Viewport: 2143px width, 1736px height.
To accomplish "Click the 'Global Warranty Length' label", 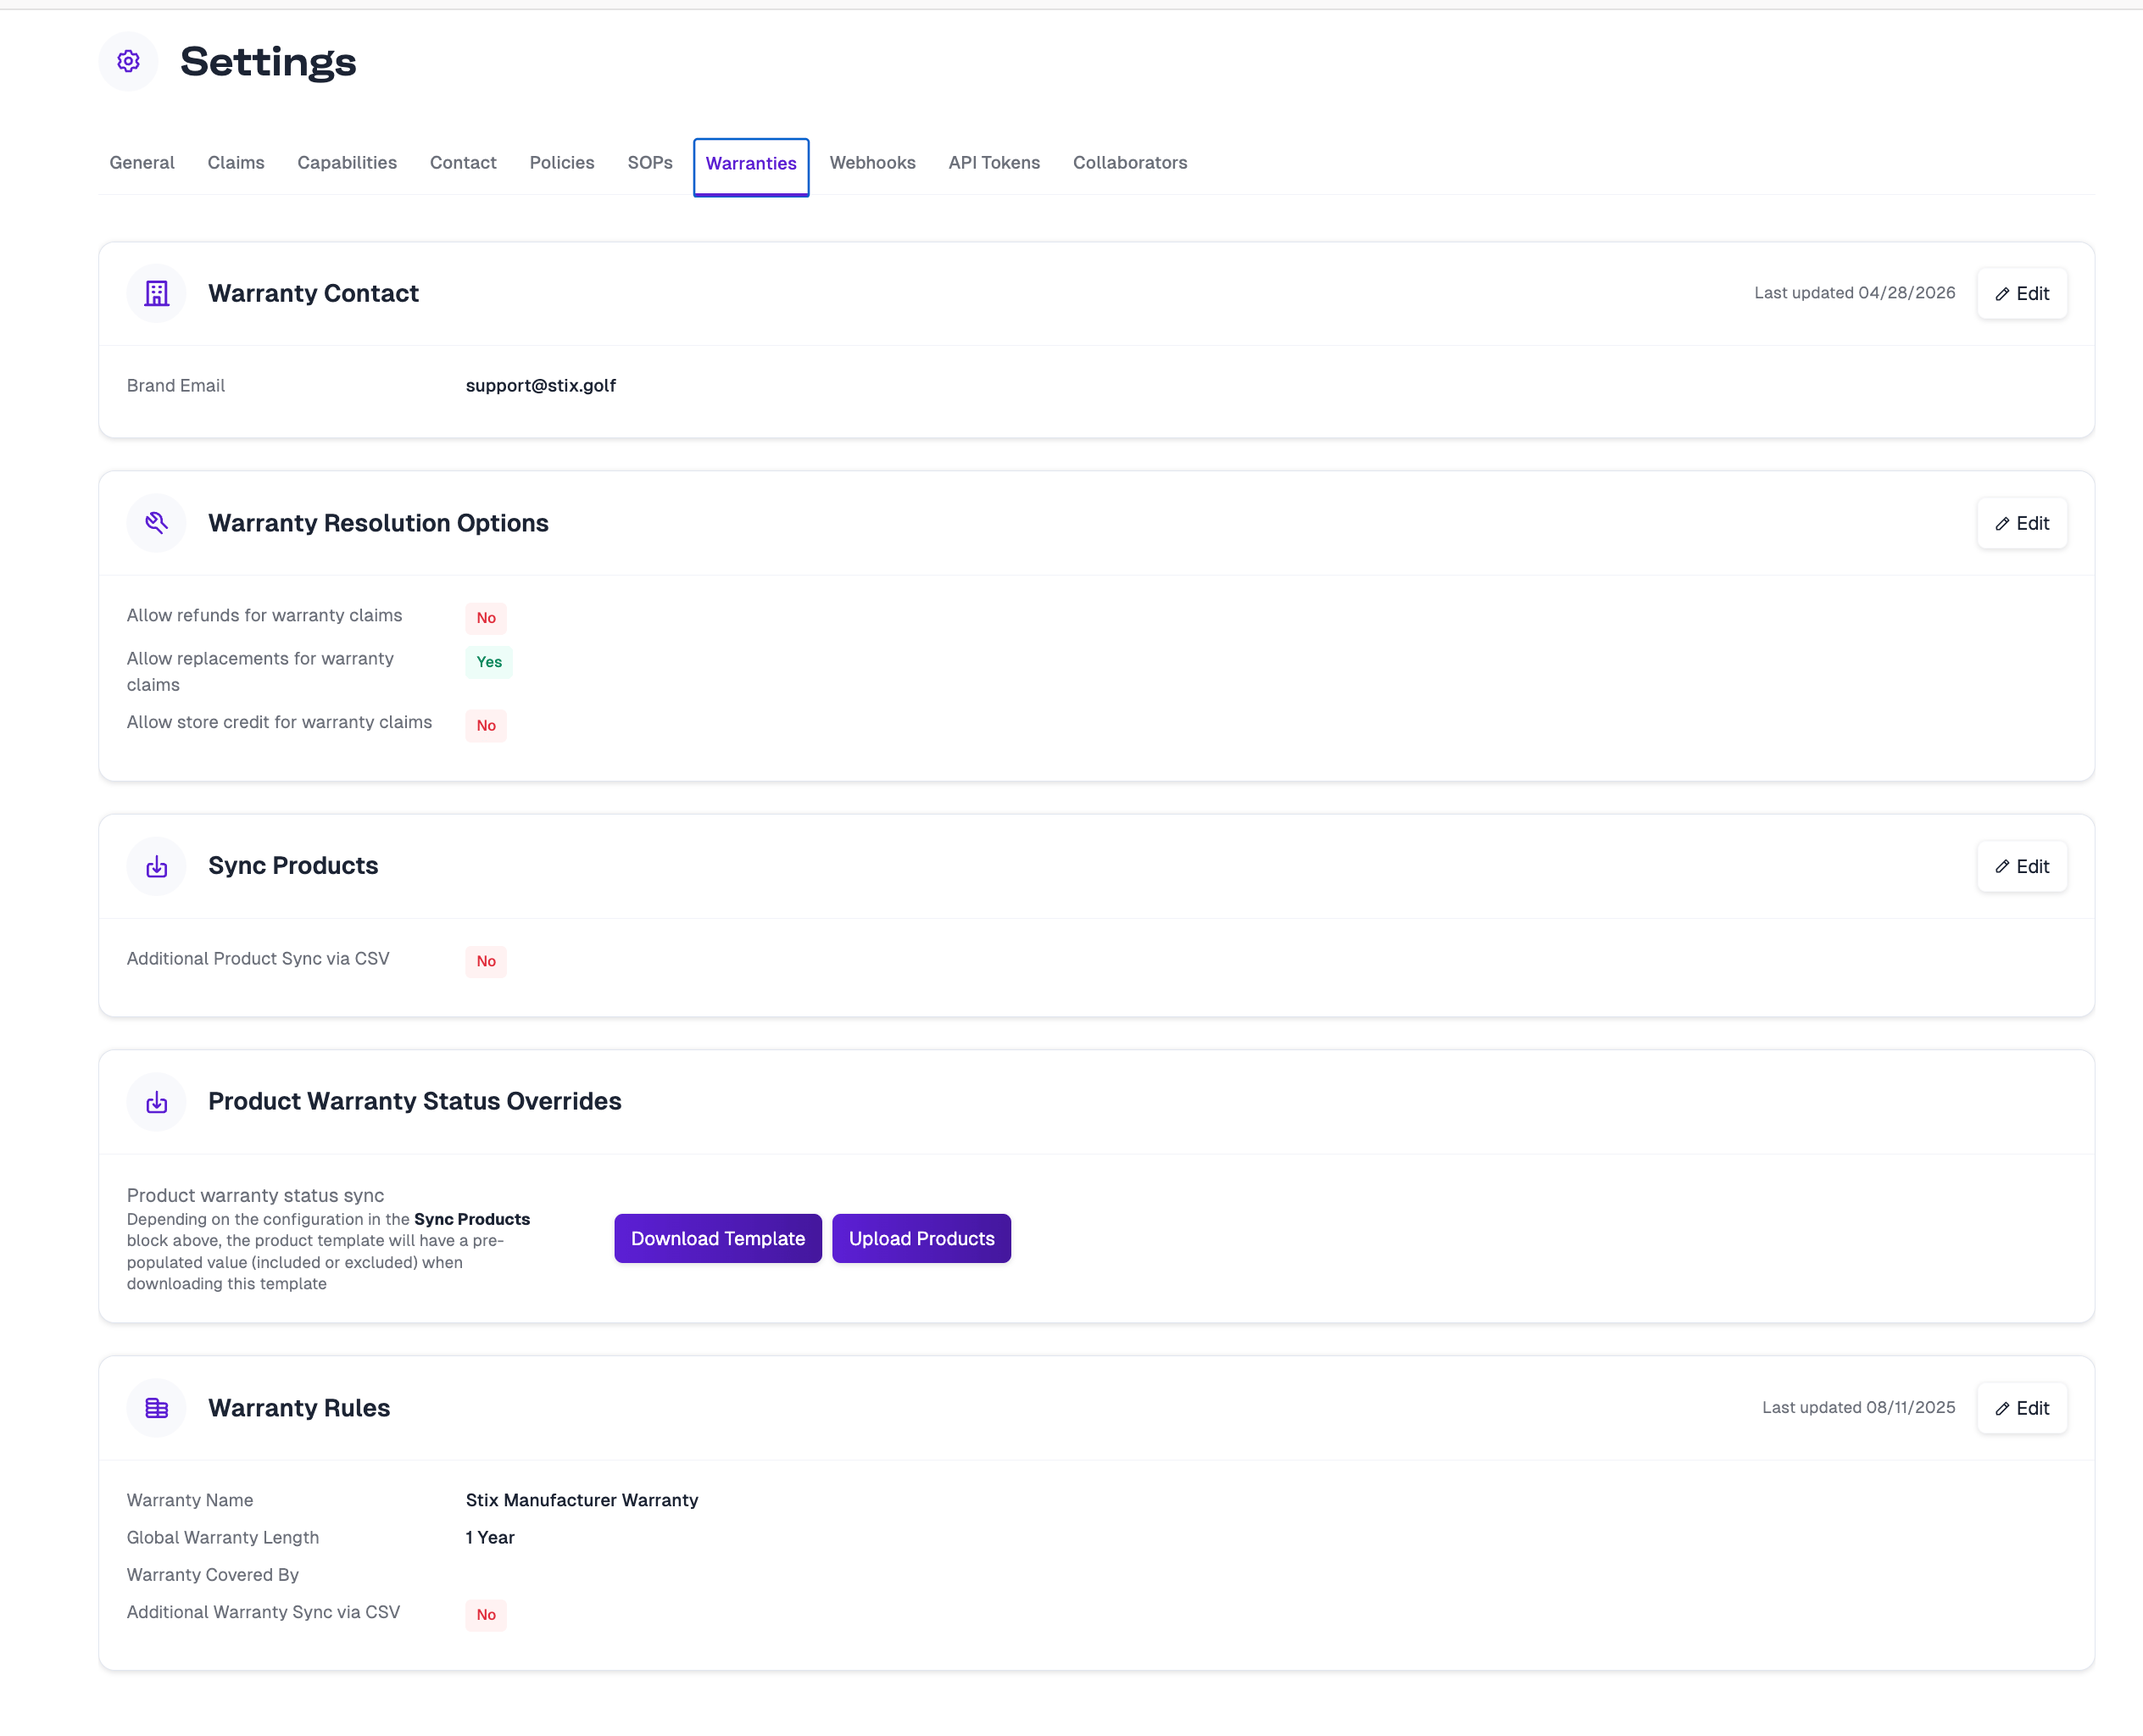I will [x=223, y=1538].
